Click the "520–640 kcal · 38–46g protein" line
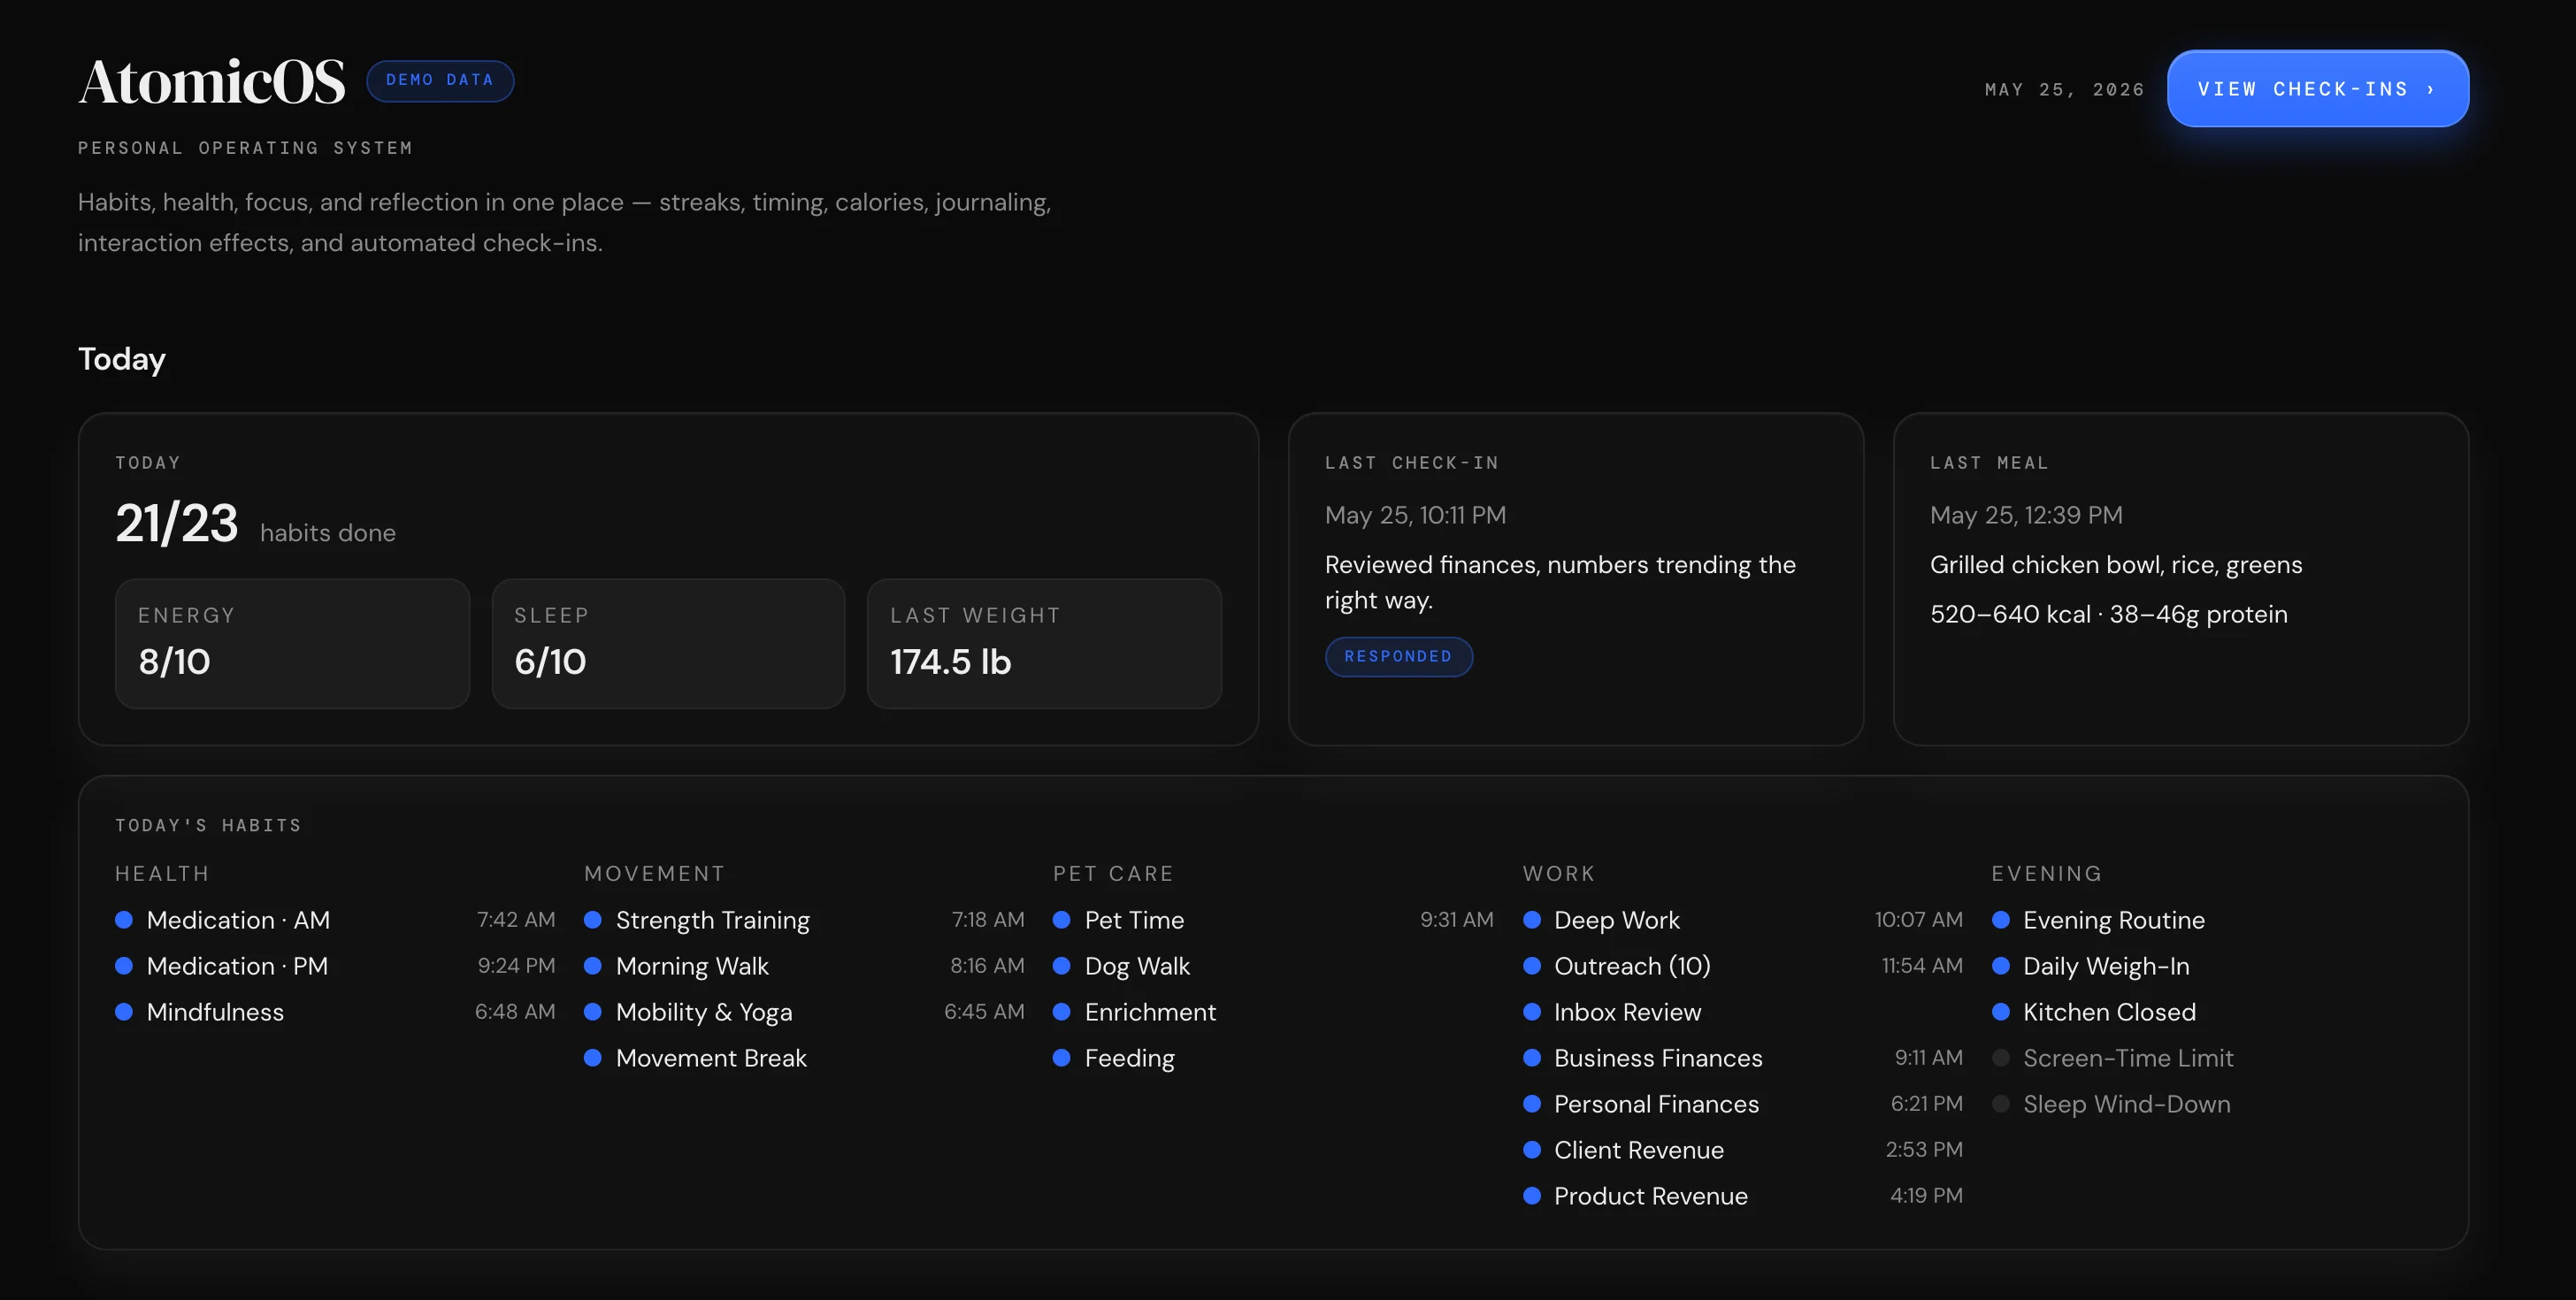The width and height of the screenshot is (2576, 1300). [2108, 614]
